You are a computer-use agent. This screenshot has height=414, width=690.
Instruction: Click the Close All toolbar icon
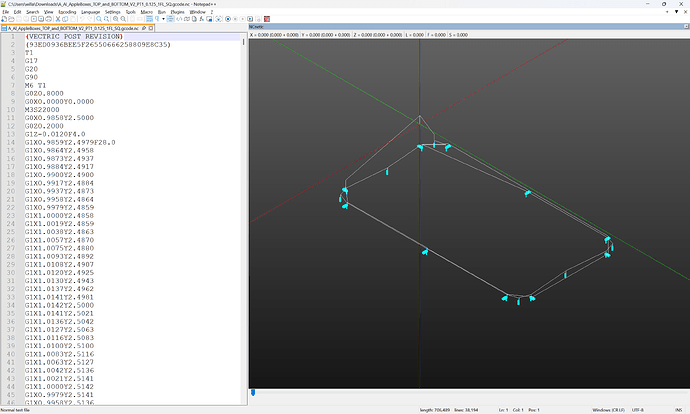(41, 19)
